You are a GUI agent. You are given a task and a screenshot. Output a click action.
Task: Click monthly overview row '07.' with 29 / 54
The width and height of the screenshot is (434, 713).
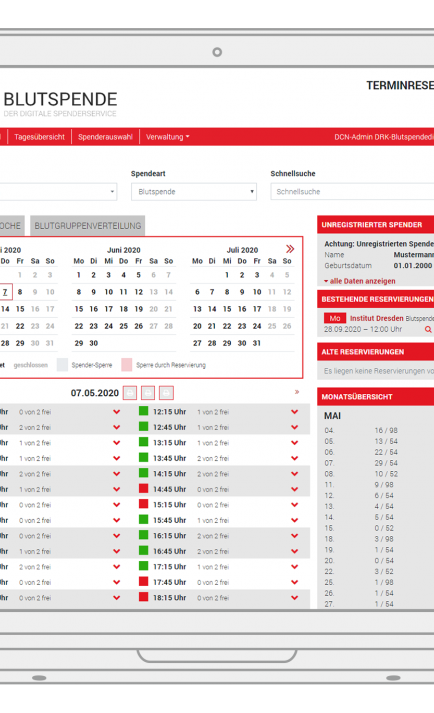(x=361, y=463)
